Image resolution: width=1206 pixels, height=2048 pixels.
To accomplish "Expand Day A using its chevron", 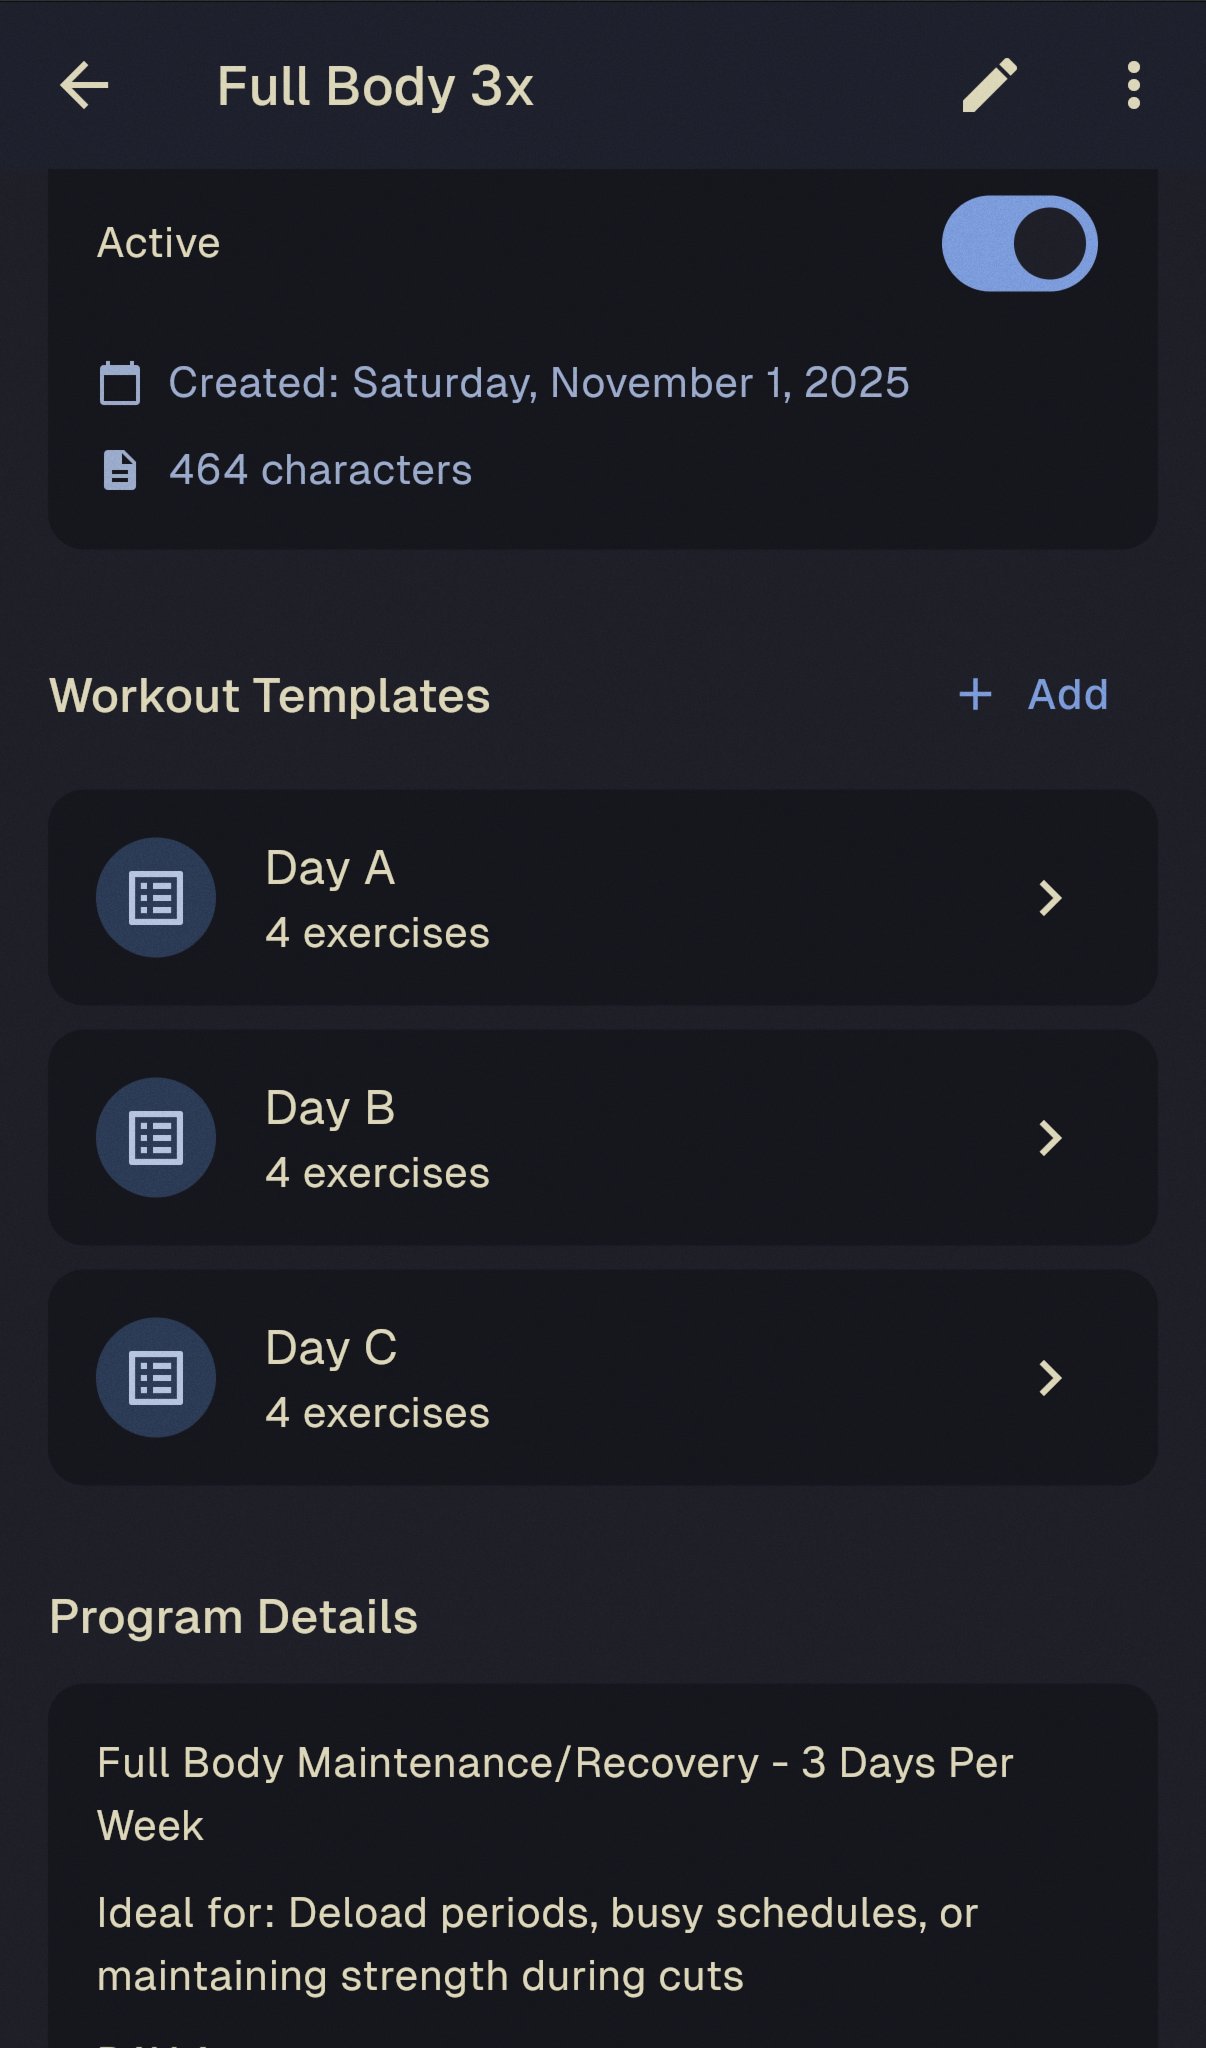I will coord(1051,898).
